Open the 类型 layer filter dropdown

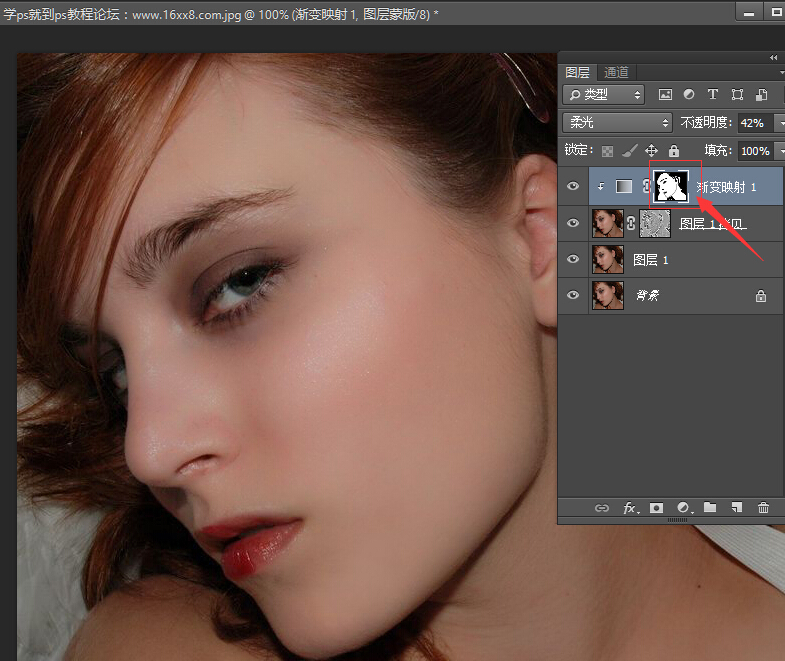[604, 95]
